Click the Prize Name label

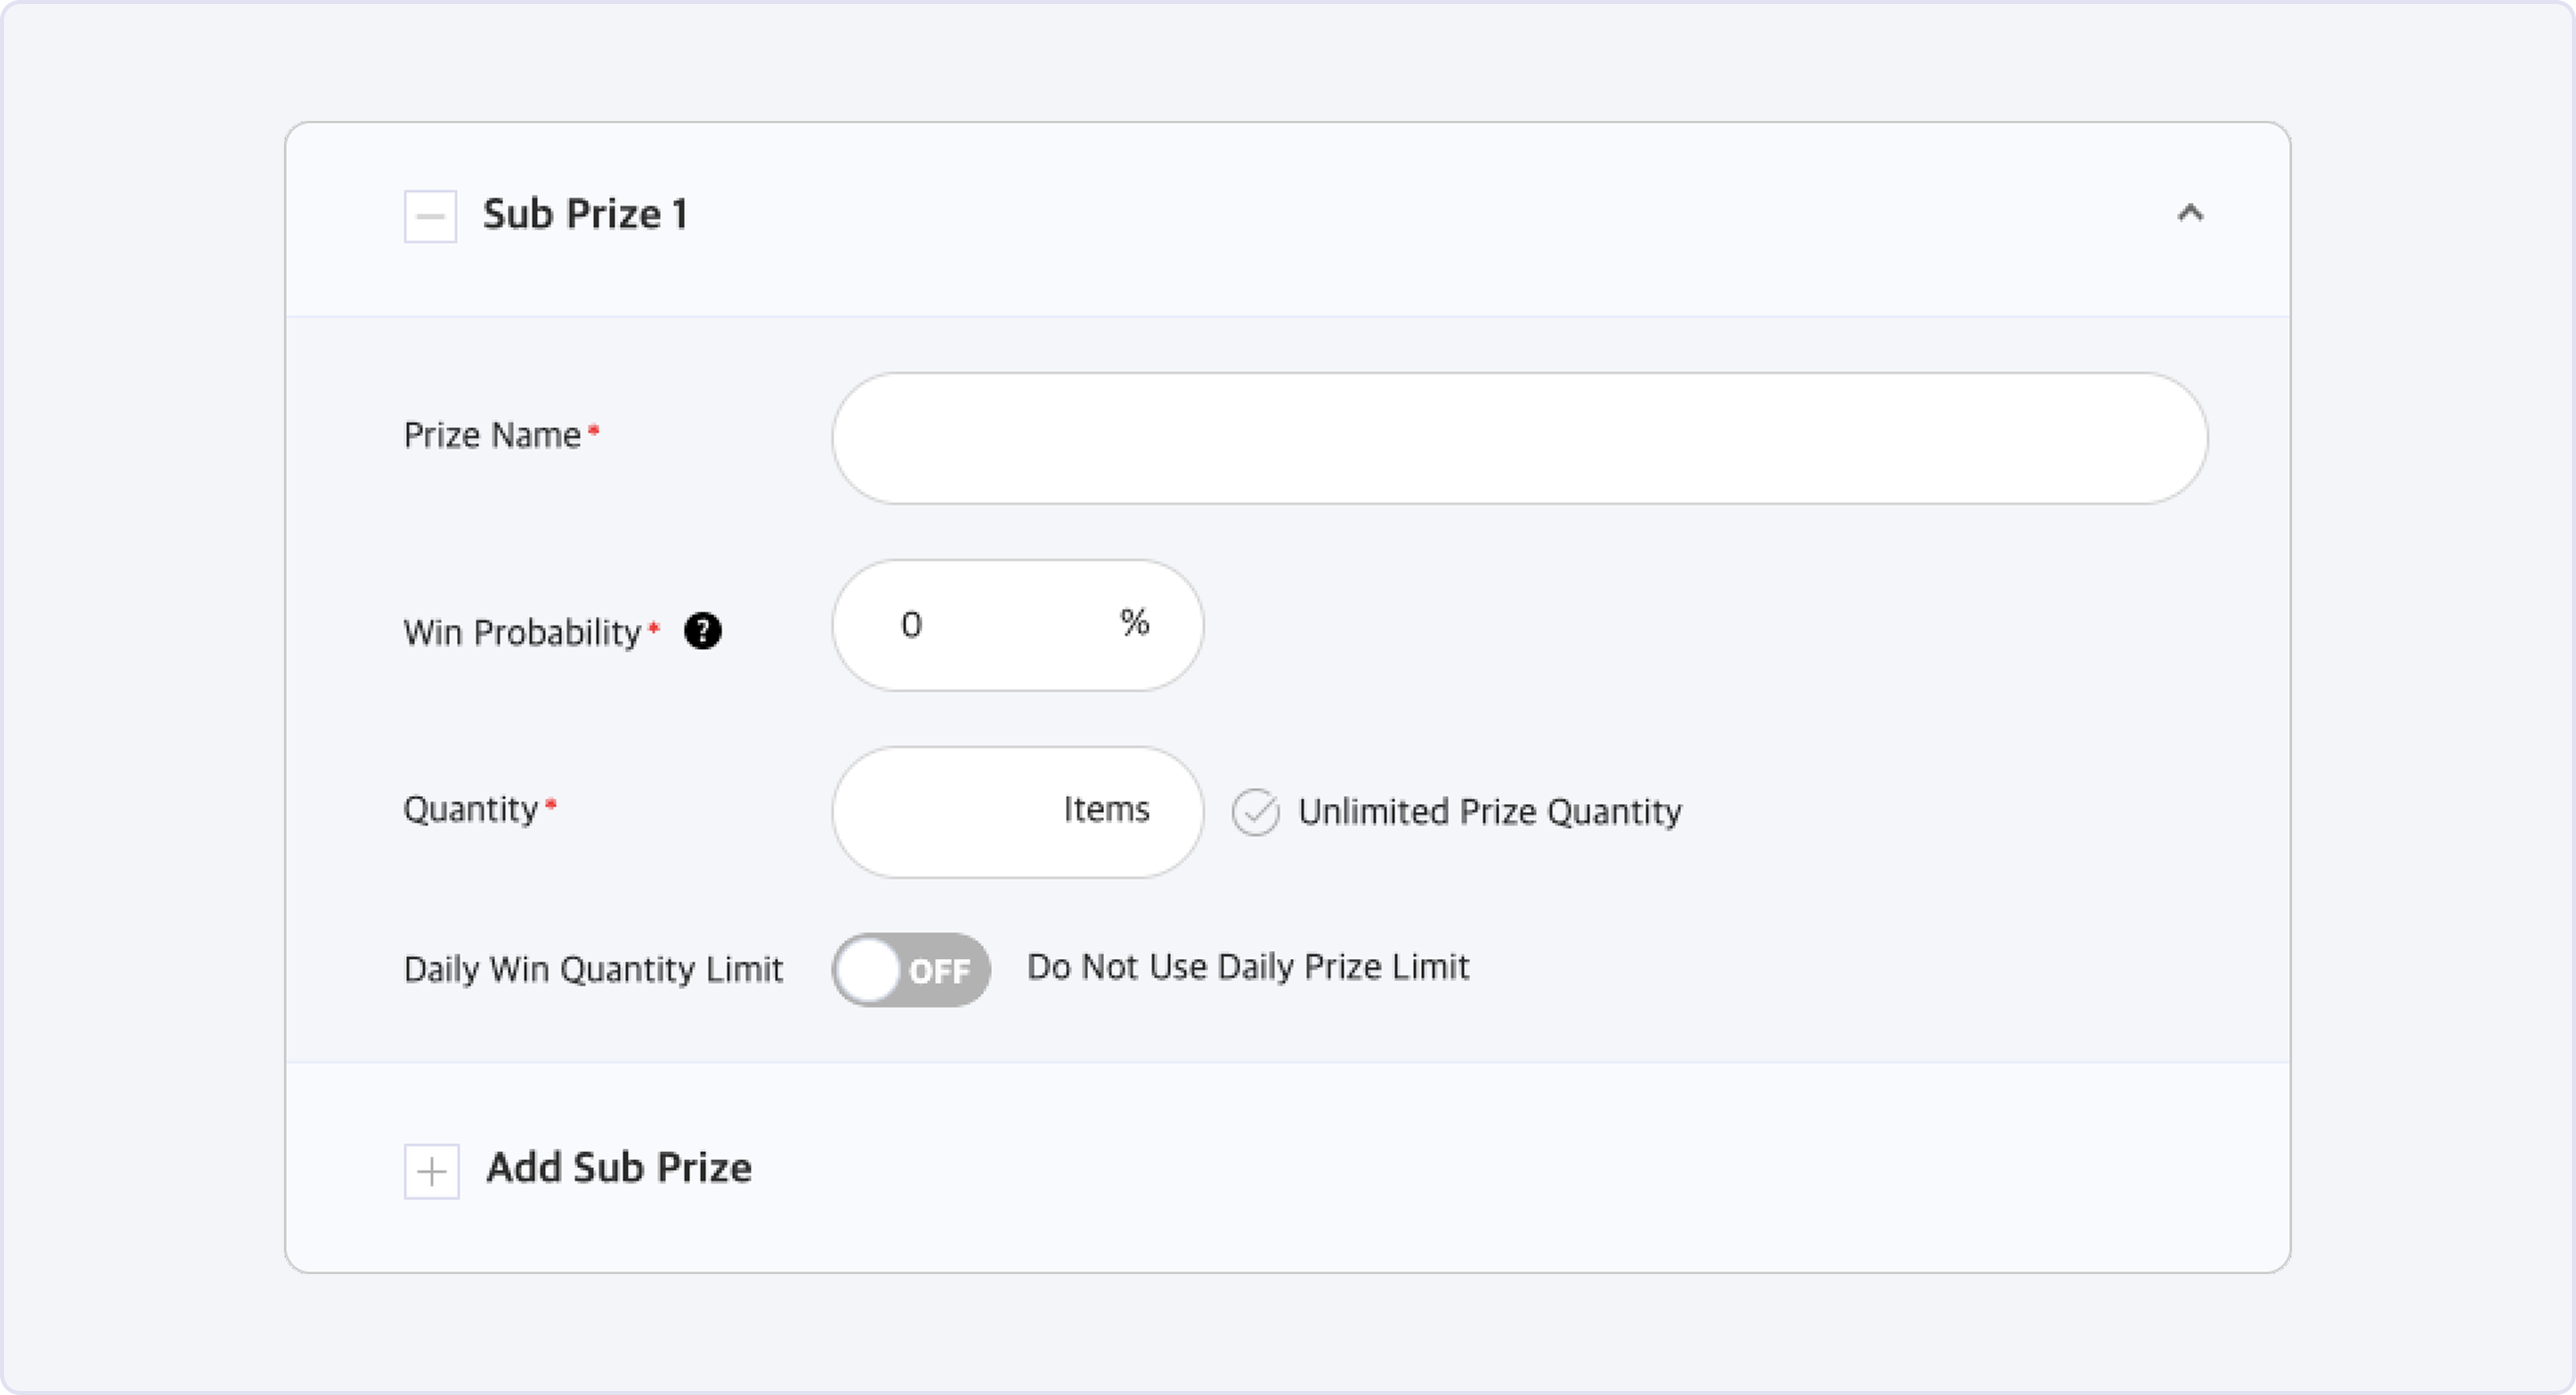492,436
